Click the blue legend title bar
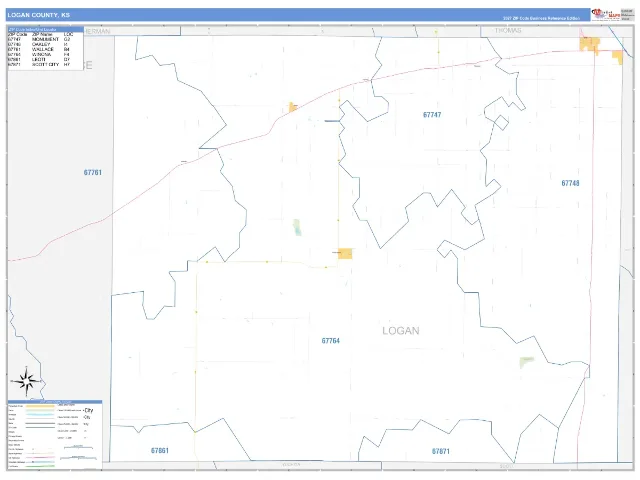Image resolution: width=640 pixels, height=480 pixels. 55,402
